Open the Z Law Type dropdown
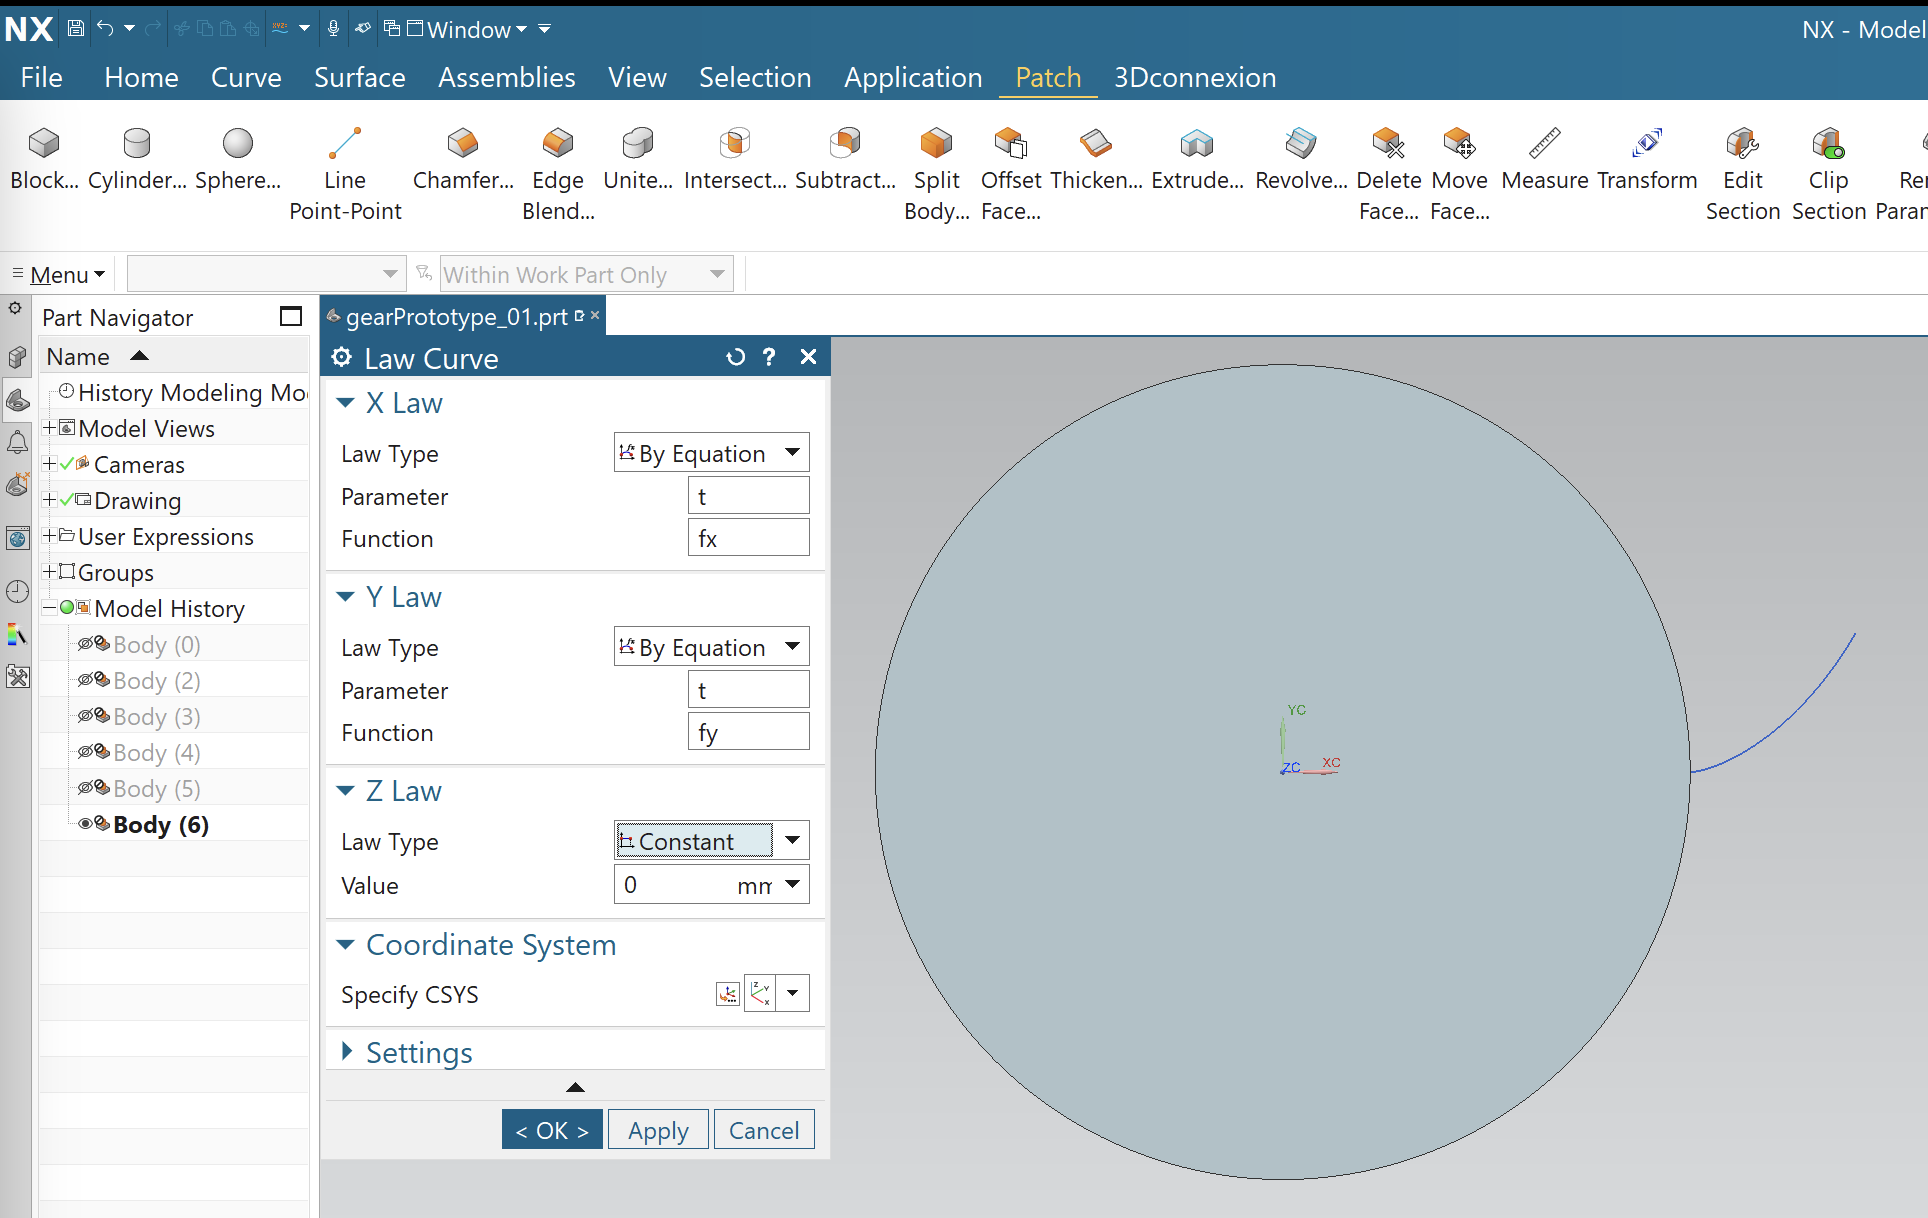The width and height of the screenshot is (1928, 1218). [x=792, y=841]
